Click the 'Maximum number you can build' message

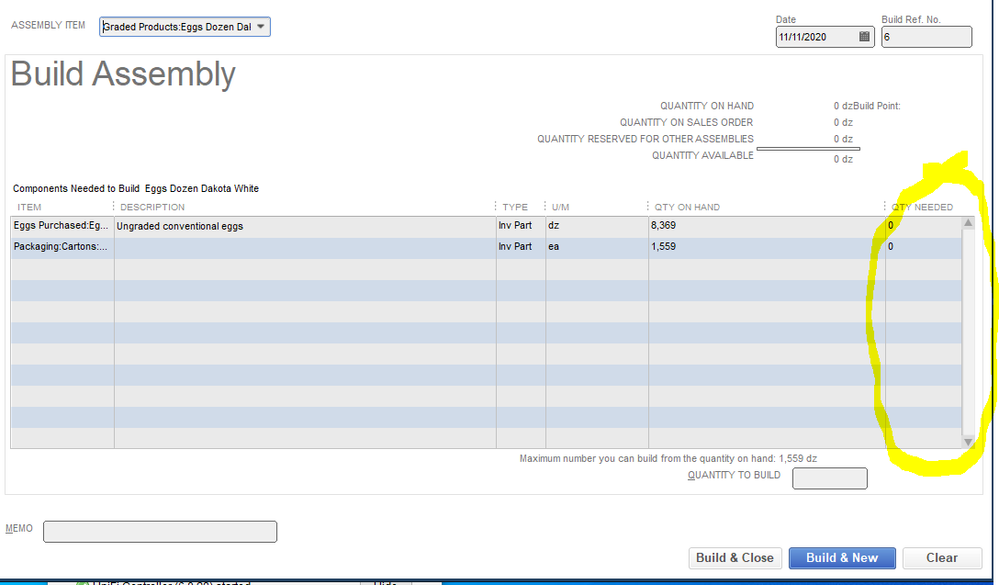coord(668,458)
